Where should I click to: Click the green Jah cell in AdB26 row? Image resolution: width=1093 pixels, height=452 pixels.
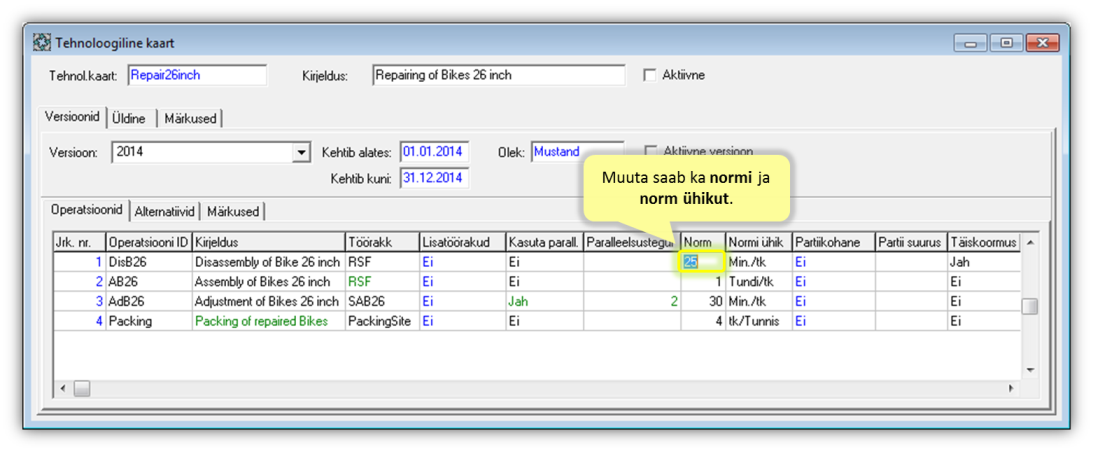(x=544, y=301)
